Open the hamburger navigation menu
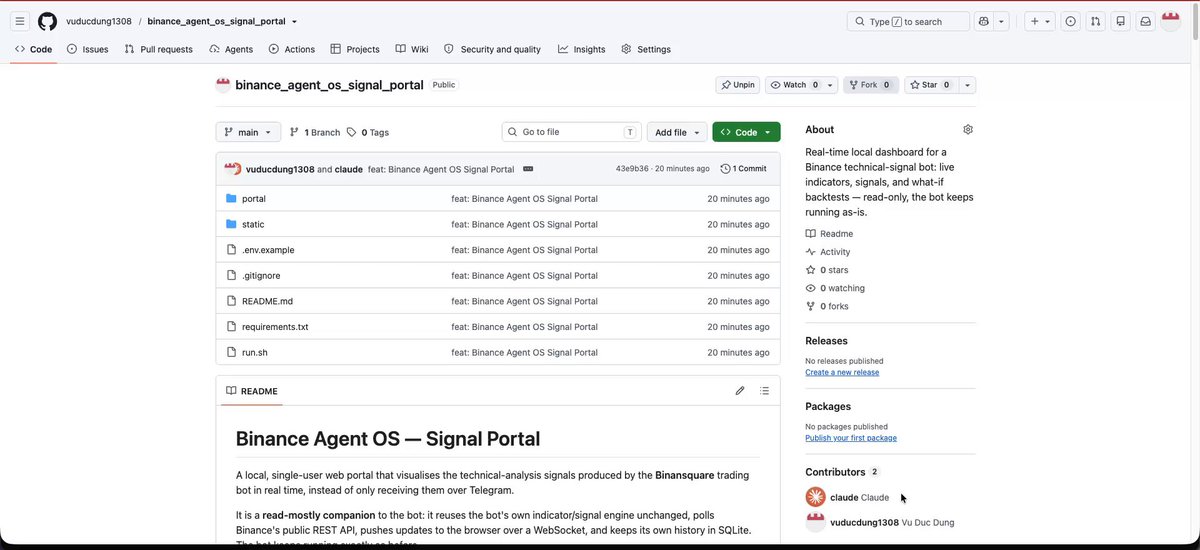 point(20,21)
